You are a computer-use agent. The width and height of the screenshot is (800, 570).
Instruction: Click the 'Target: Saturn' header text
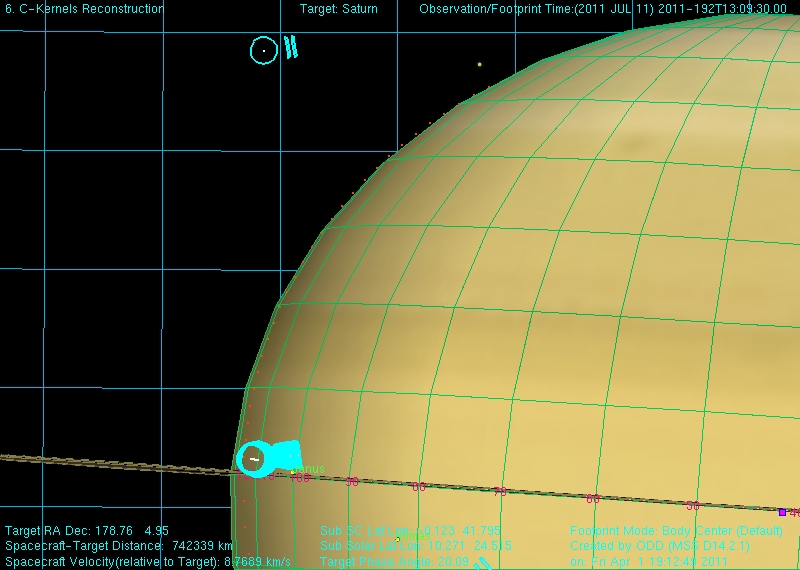tap(339, 9)
